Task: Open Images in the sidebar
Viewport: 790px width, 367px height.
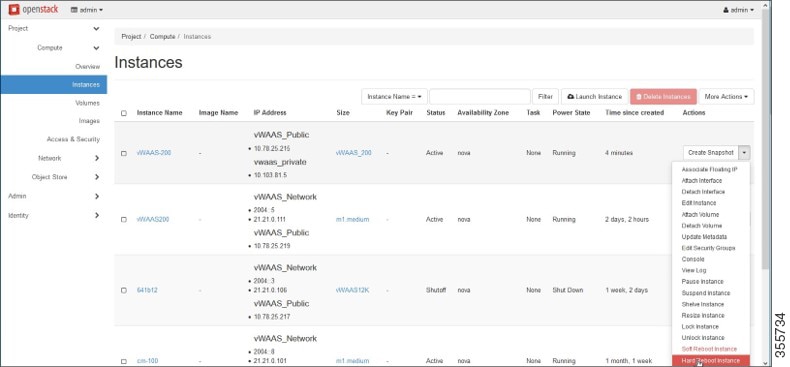Action: pyautogui.click(x=89, y=121)
